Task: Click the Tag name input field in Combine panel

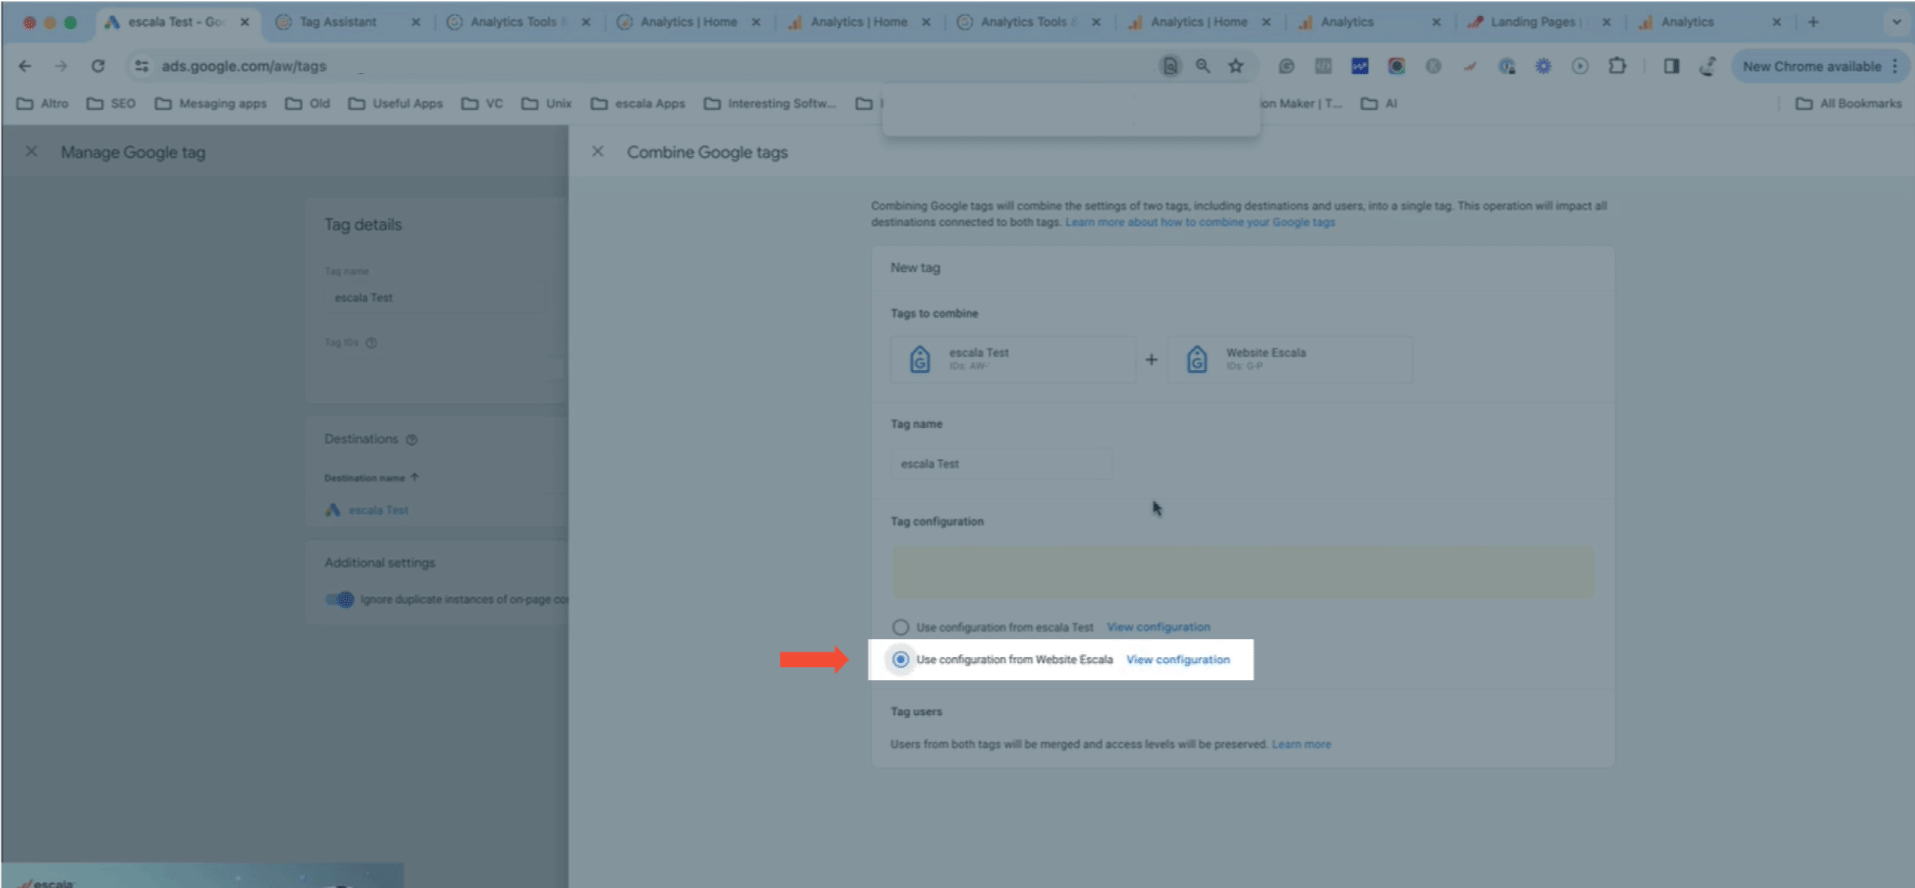Action: 1001,464
